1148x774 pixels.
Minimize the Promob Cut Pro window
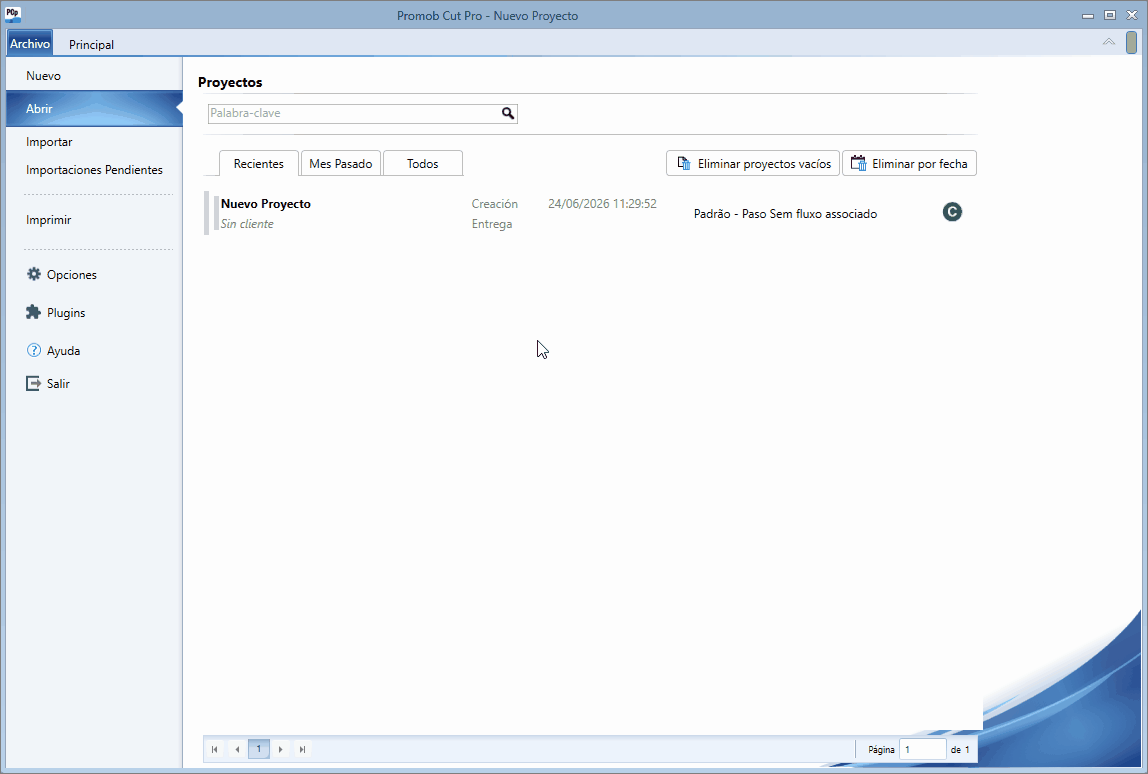[1088, 15]
